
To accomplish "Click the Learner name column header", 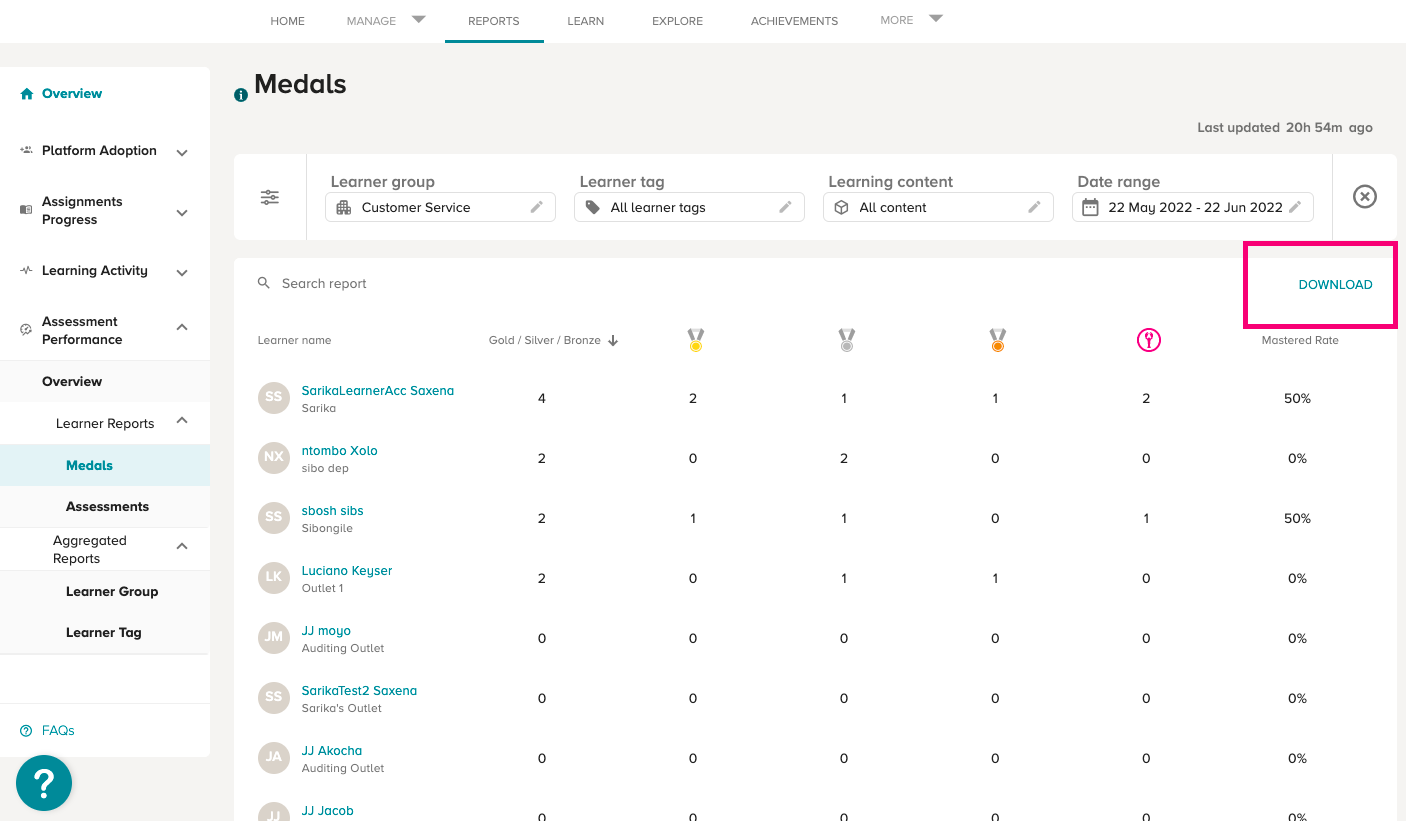I will click(294, 340).
